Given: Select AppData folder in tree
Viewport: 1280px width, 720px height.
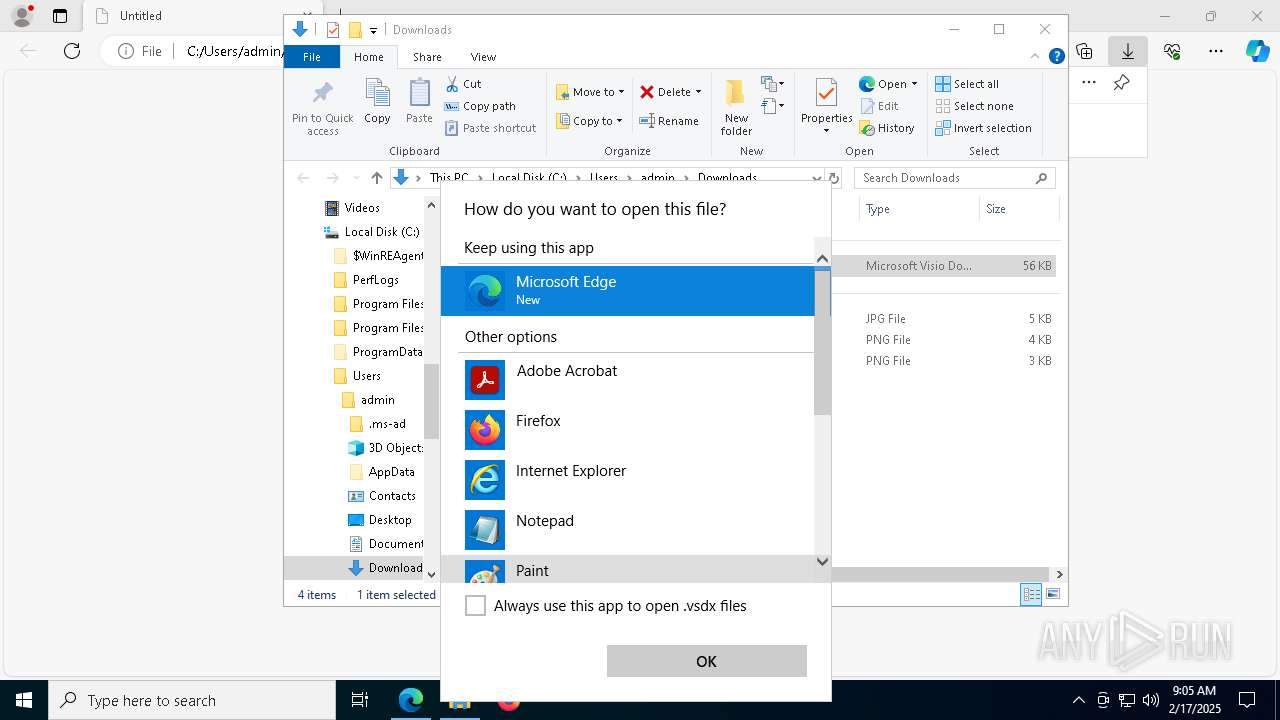Looking at the screenshot, I should tap(381, 472).
